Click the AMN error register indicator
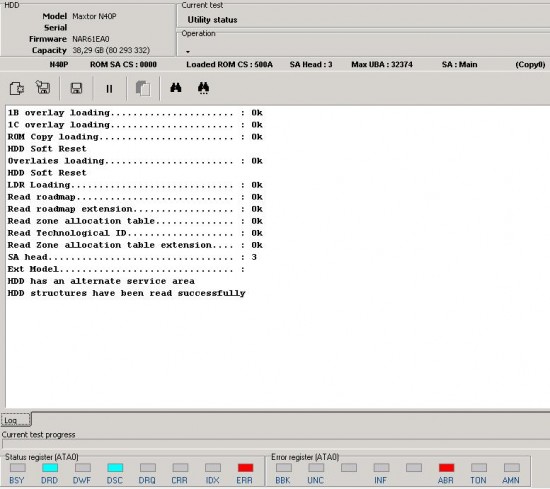The height and width of the screenshot is (489, 550). click(511, 468)
